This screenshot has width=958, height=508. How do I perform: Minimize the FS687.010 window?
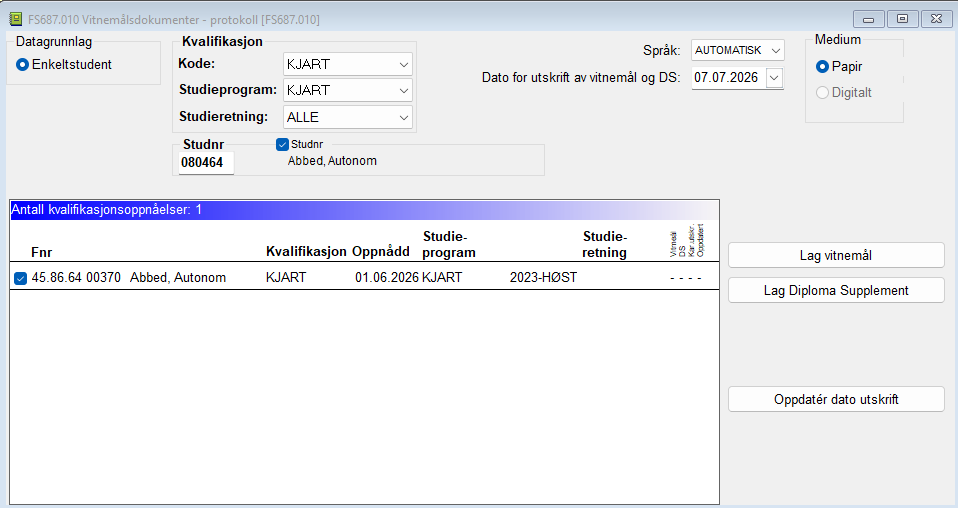click(868, 19)
